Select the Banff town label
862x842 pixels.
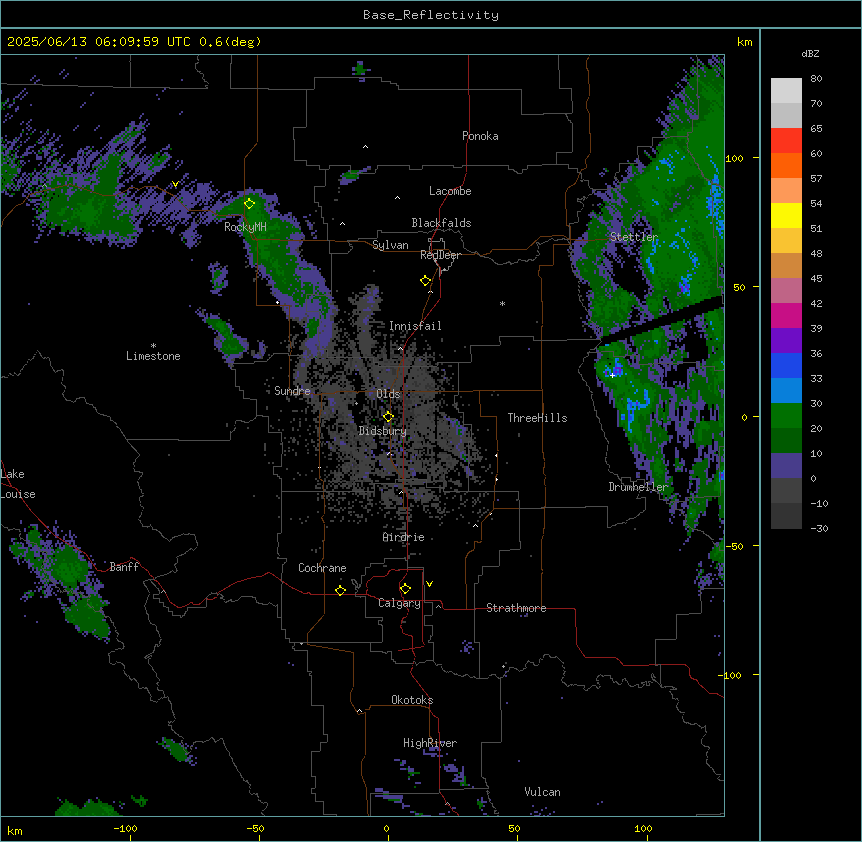pos(124,567)
